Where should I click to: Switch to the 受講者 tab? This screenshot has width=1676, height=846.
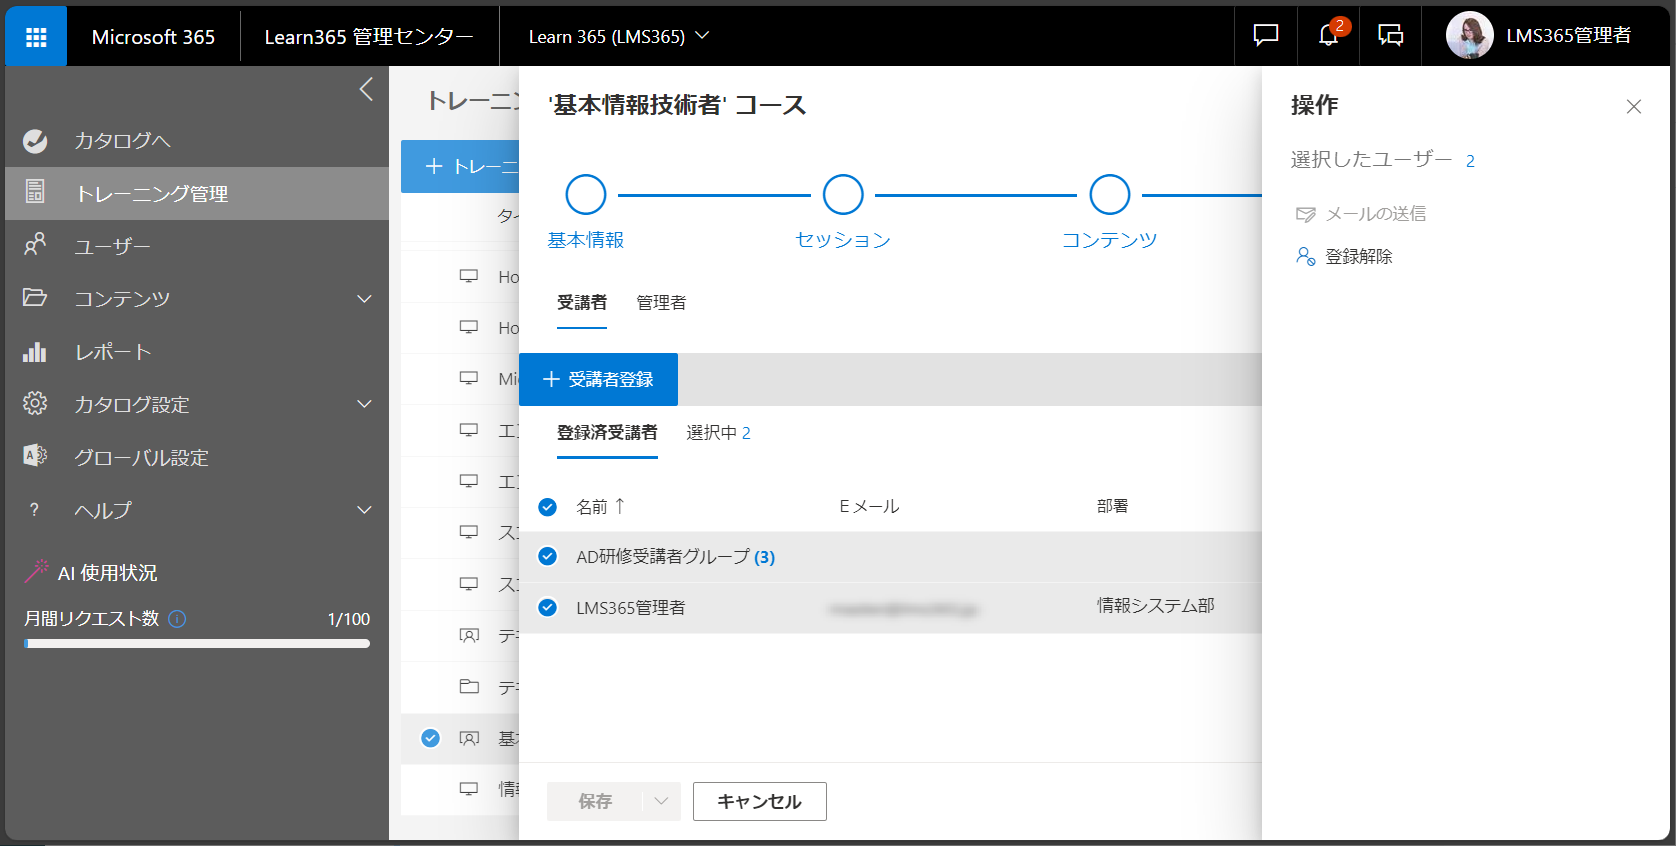pyautogui.click(x=582, y=303)
